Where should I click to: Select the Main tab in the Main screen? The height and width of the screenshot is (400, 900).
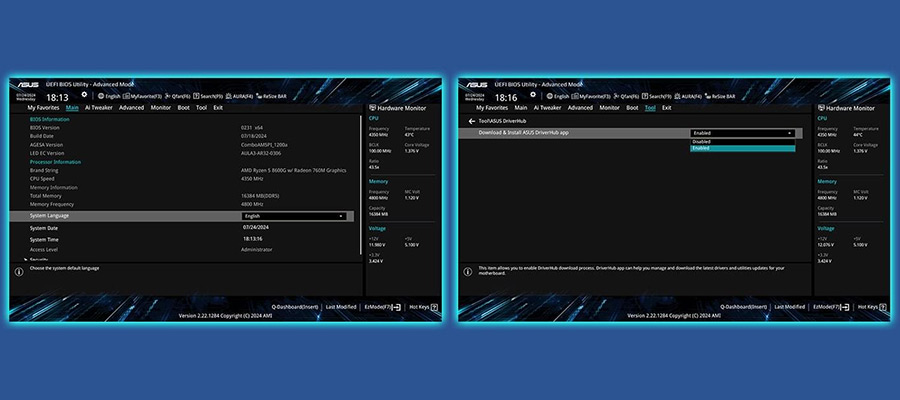(72, 108)
